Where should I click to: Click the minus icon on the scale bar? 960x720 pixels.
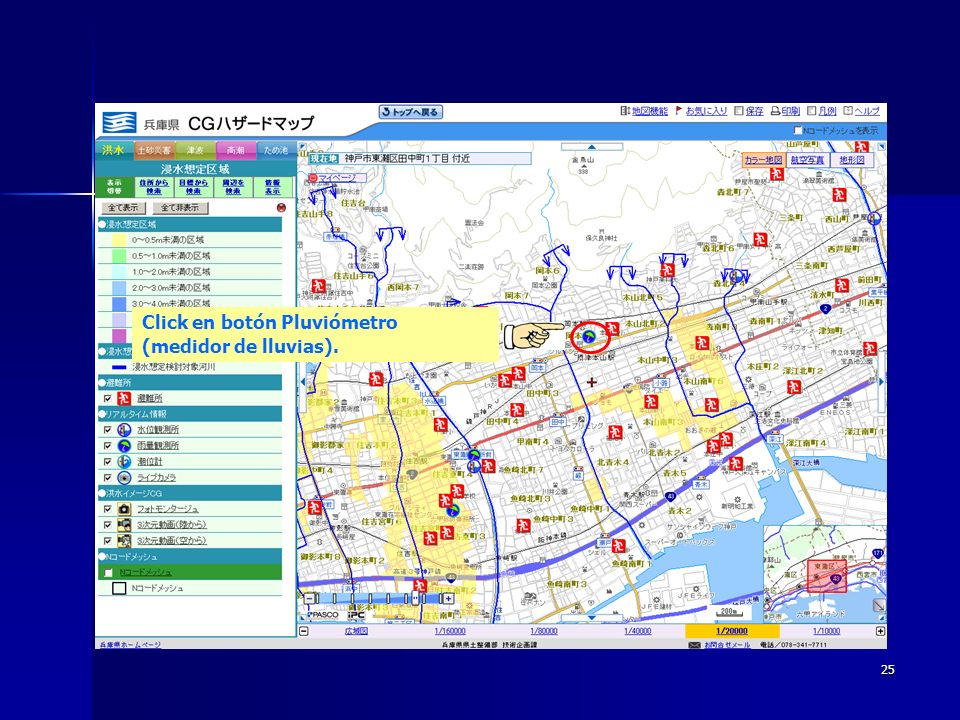pos(304,631)
